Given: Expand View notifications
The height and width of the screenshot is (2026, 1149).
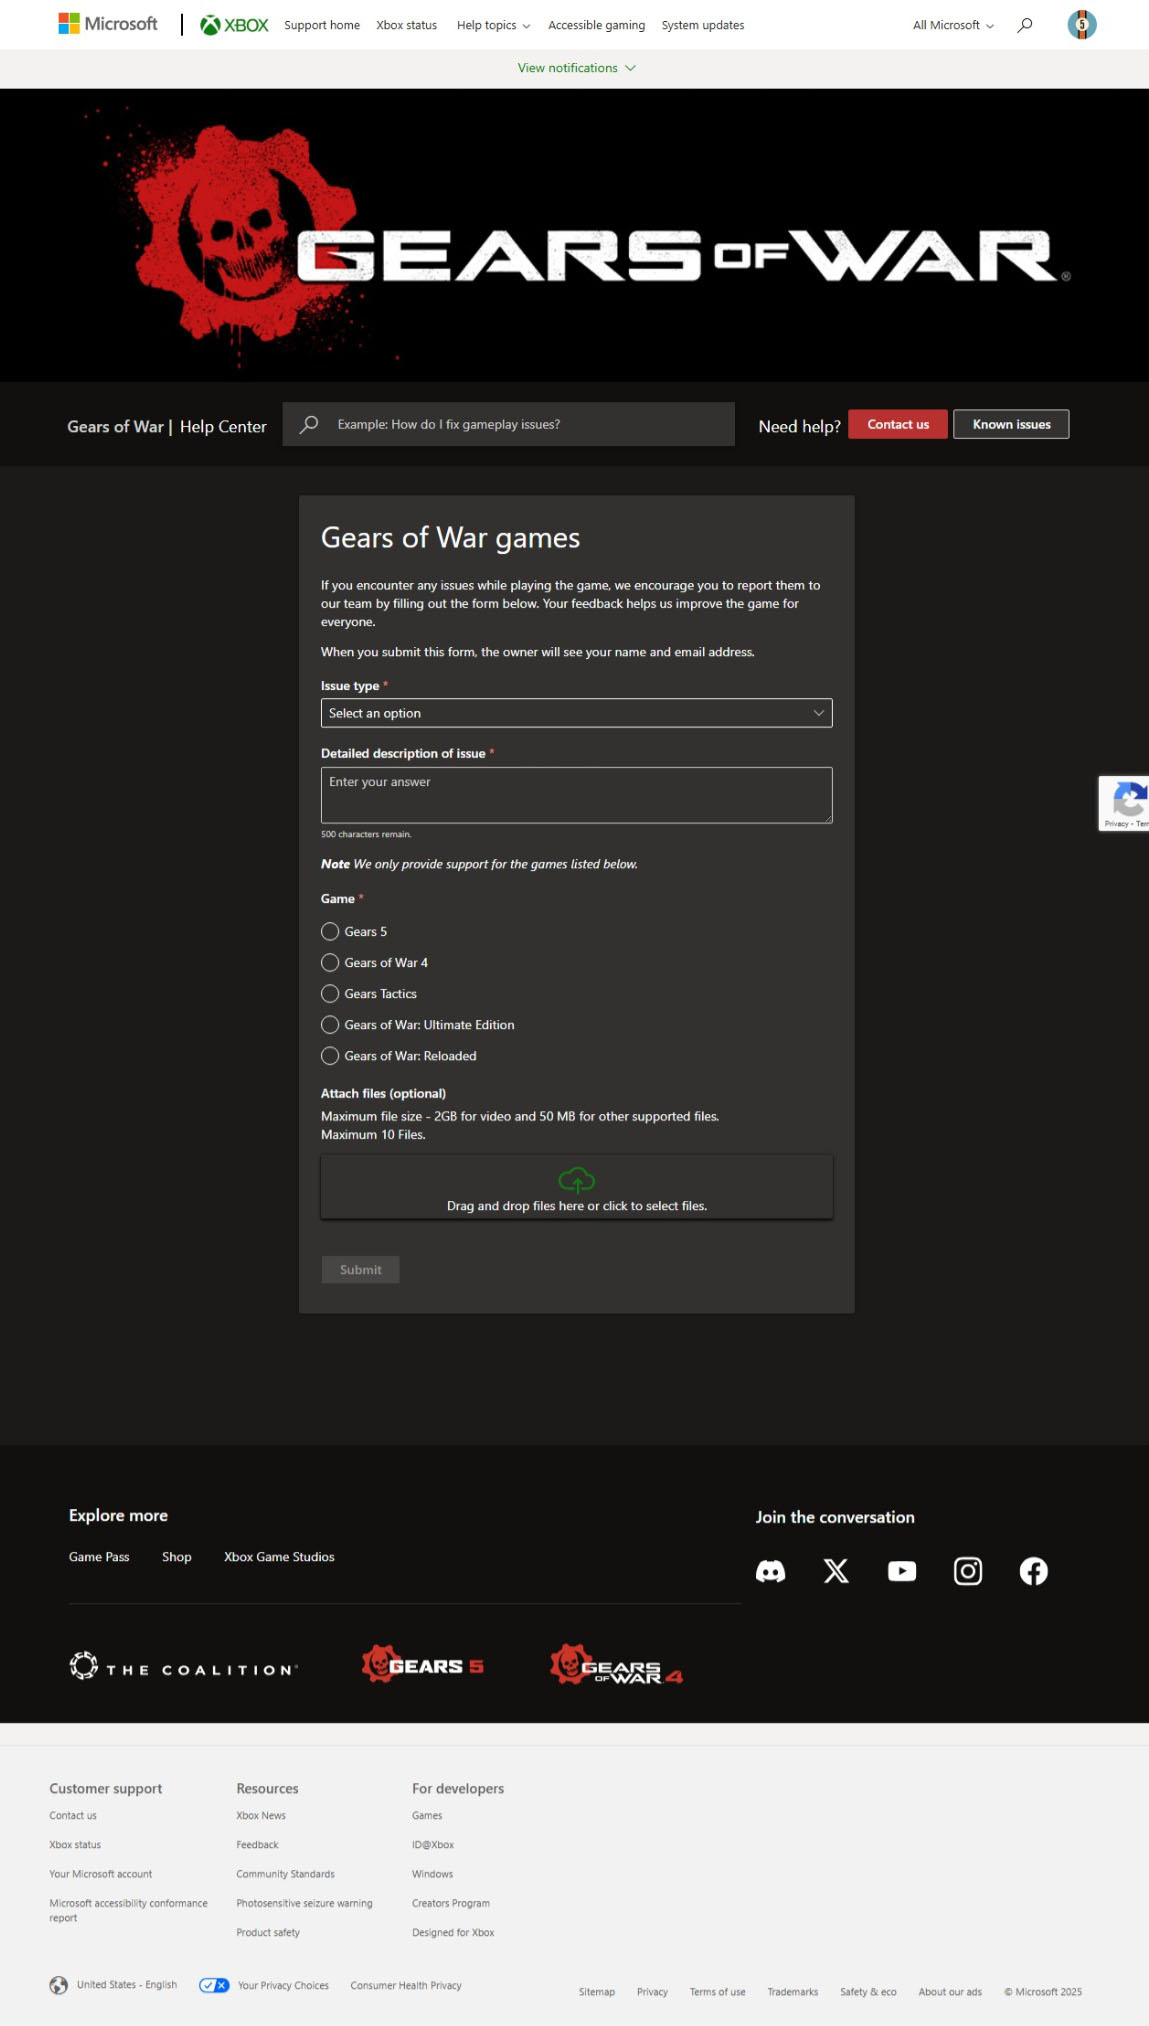Looking at the screenshot, I should pos(576,68).
